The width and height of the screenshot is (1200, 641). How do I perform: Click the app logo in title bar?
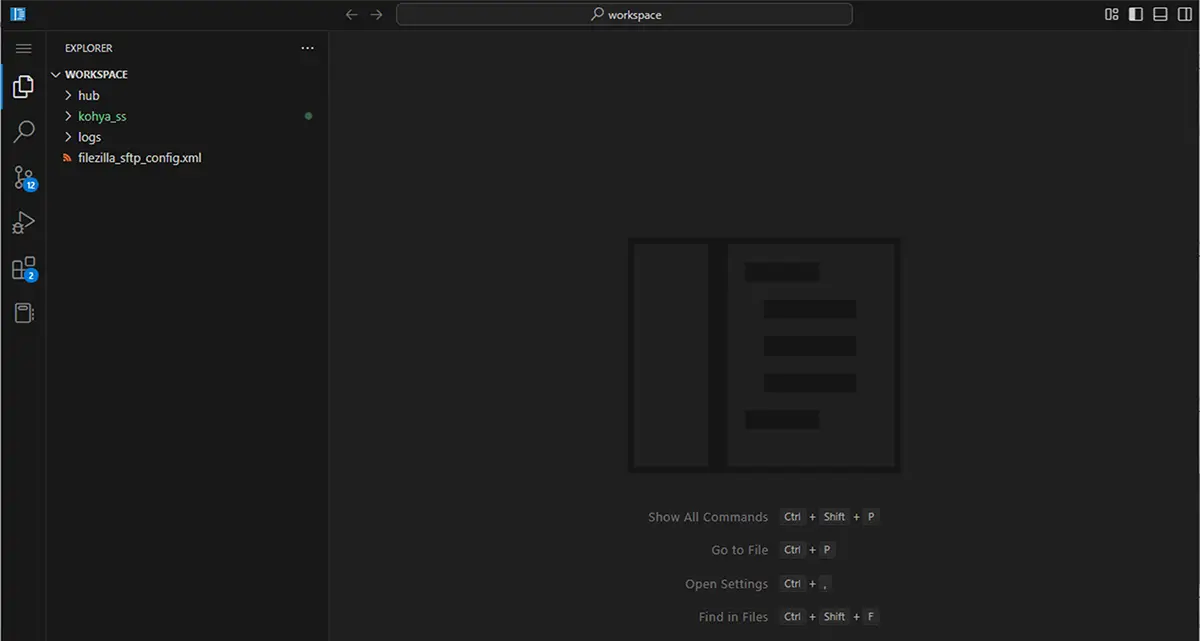point(17,14)
